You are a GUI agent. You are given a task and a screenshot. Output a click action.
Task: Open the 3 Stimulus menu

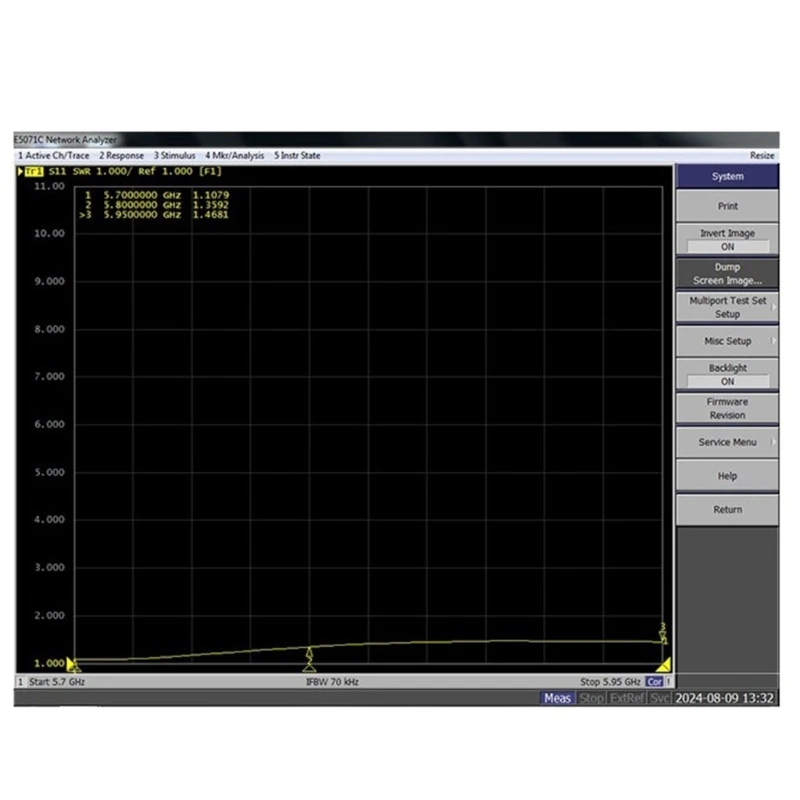pos(174,156)
